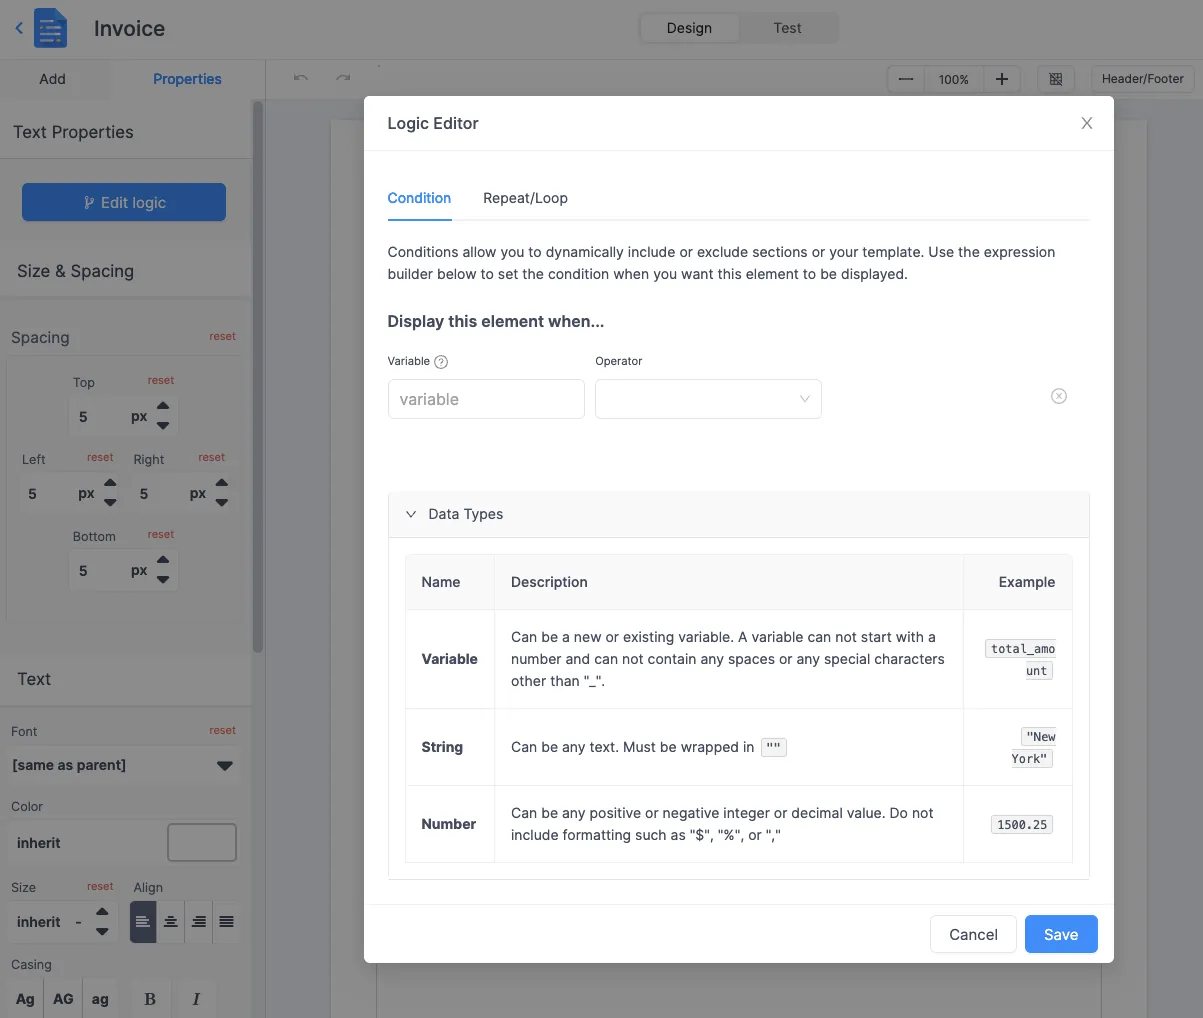Image resolution: width=1203 pixels, height=1018 pixels.
Task: Open the Operator dropdown
Action: coord(708,399)
